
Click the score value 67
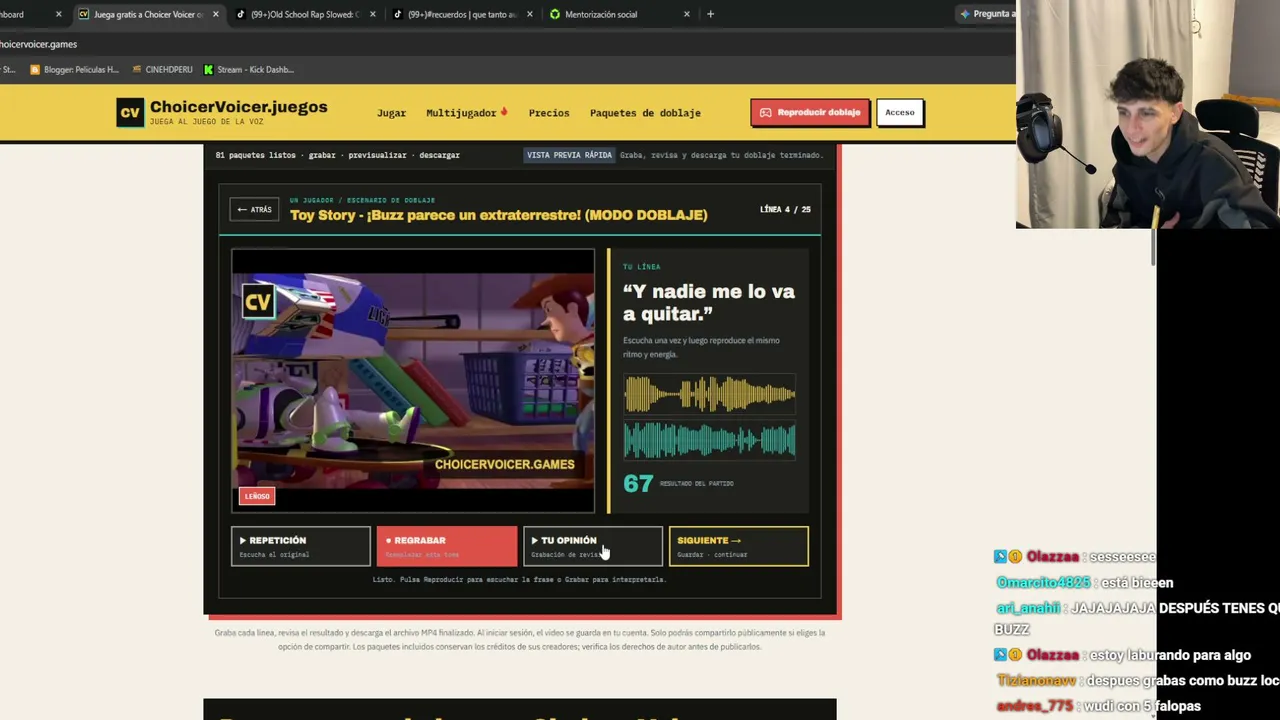click(638, 484)
